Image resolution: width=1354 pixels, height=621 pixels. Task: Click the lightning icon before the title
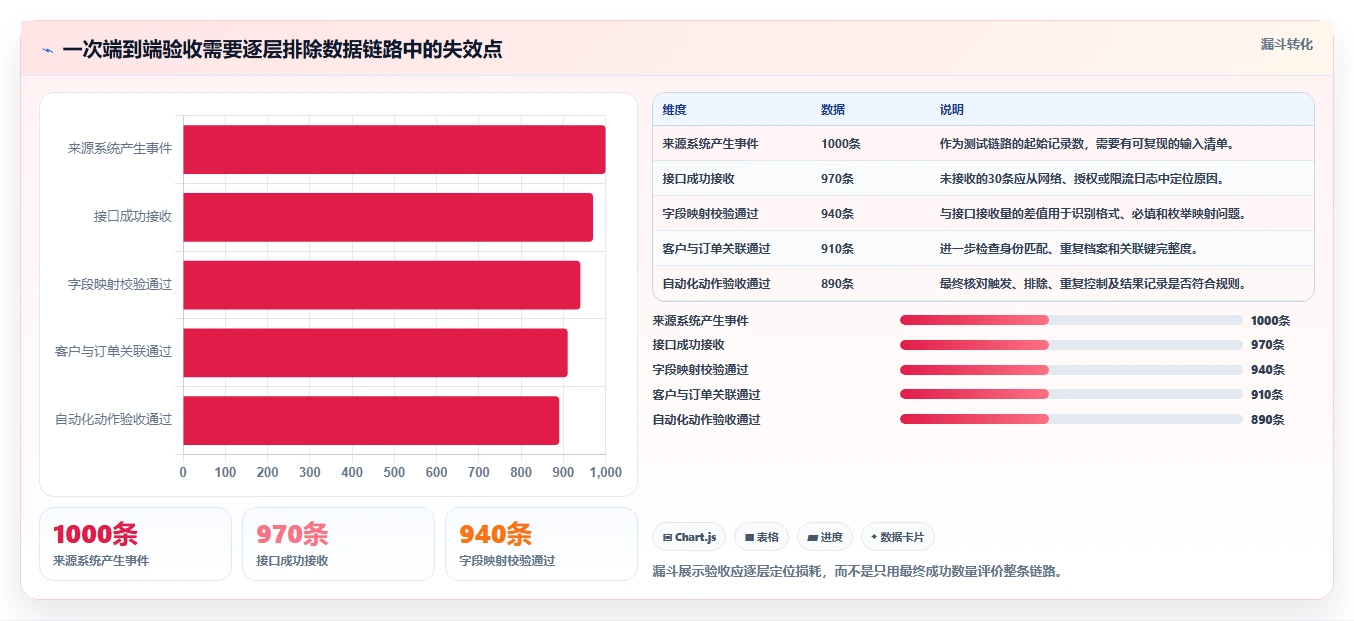point(47,50)
